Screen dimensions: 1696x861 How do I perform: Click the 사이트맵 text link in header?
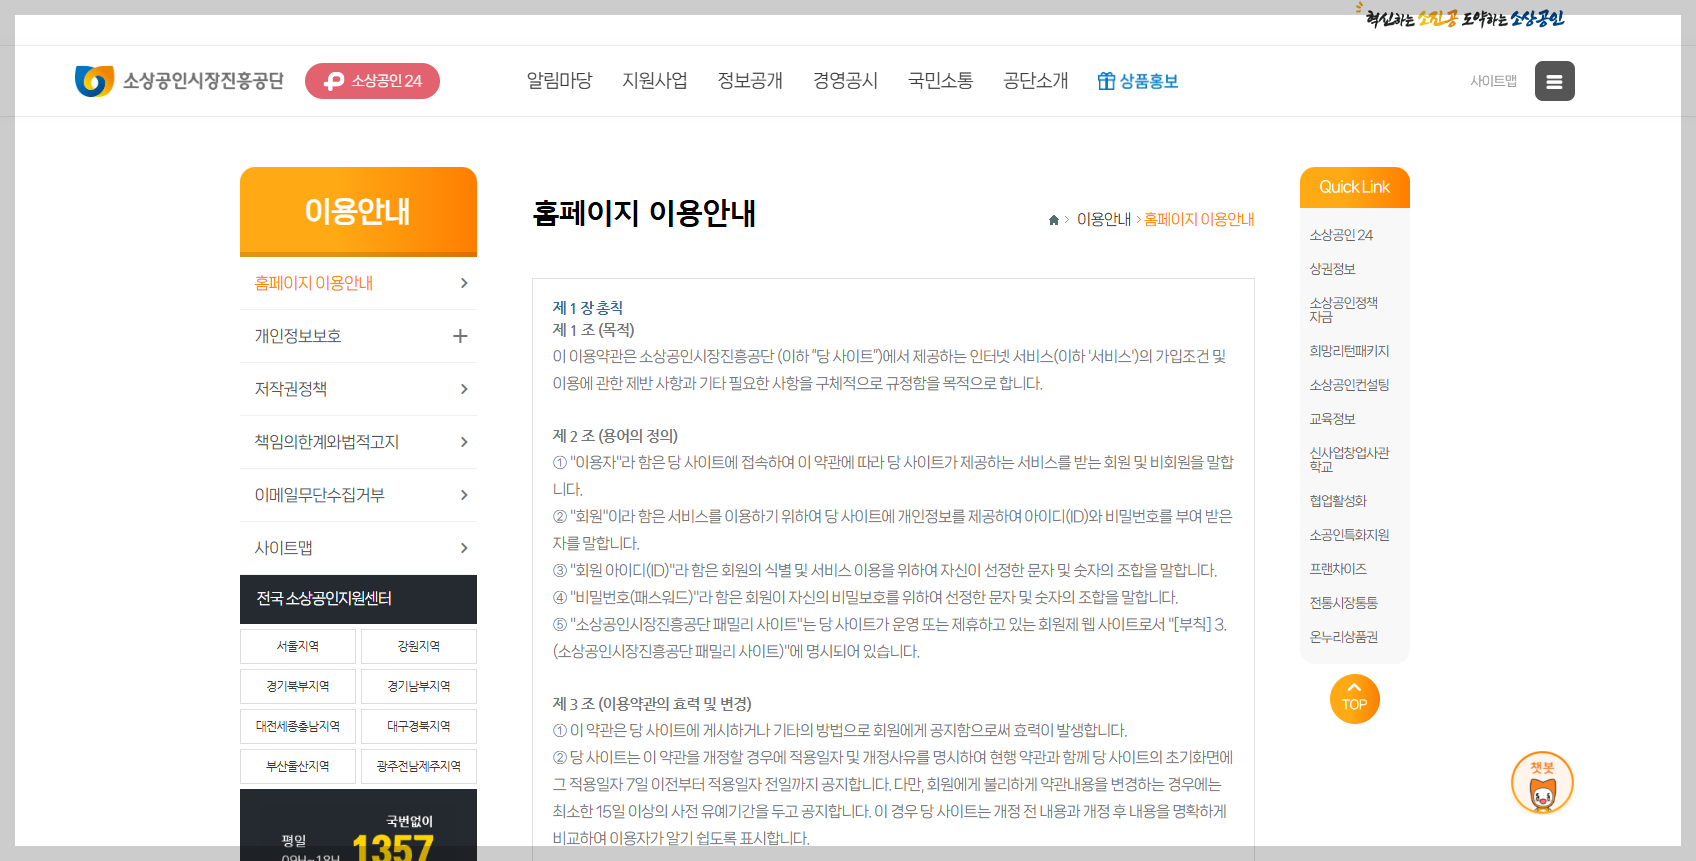click(1493, 81)
